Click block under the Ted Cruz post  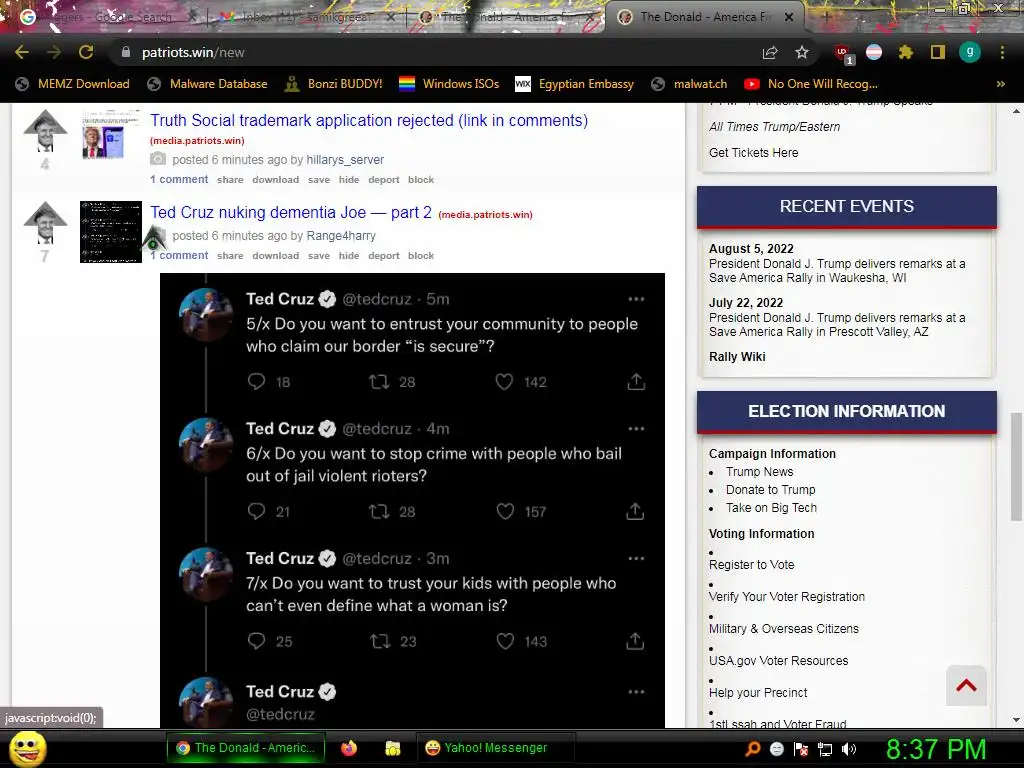[x=421, y=256]
